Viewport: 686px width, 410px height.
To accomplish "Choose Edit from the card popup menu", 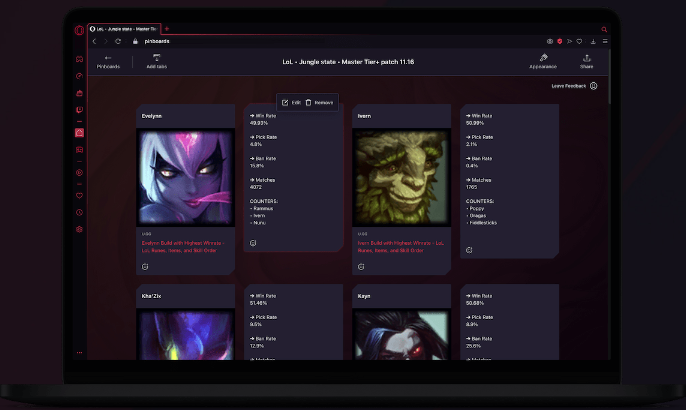I will (291, 102).
